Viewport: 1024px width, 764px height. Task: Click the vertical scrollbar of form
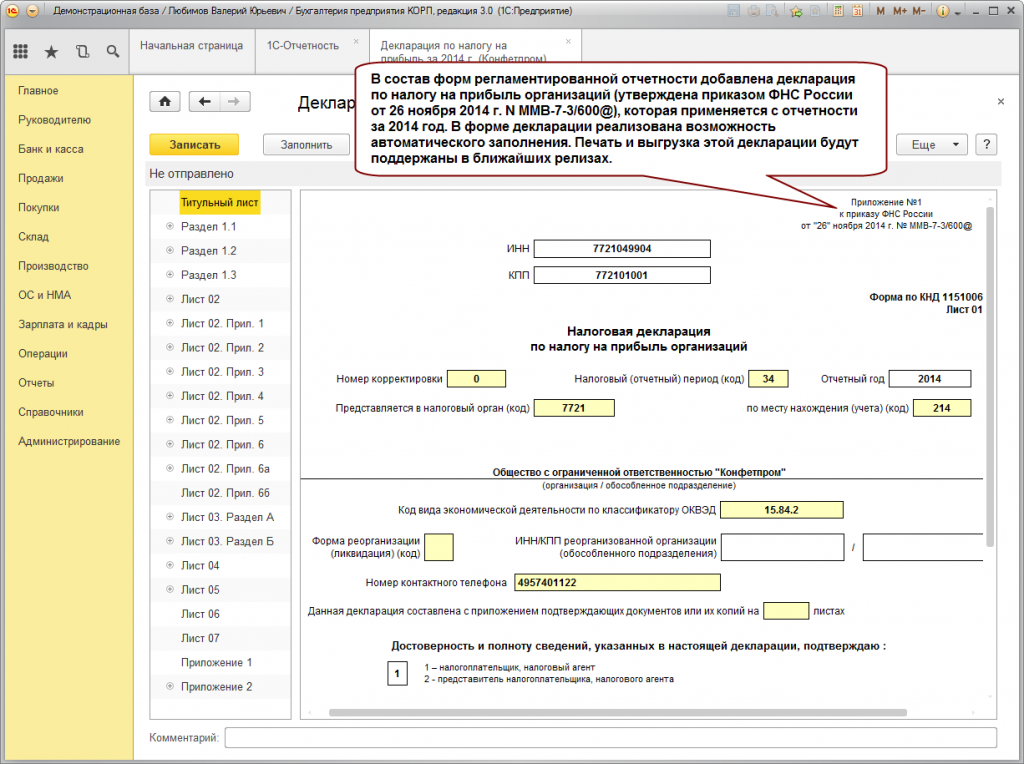point(990,377)
